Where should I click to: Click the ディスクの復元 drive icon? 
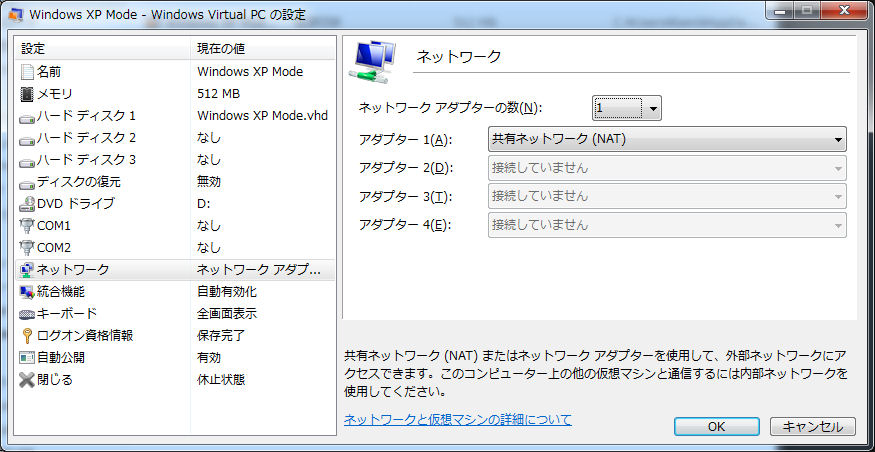click(x=27, y=183)
